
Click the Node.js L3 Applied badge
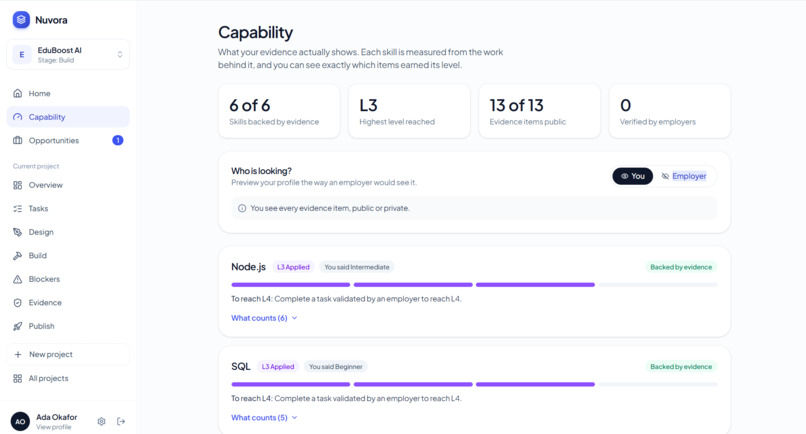(x=293, y=267)
